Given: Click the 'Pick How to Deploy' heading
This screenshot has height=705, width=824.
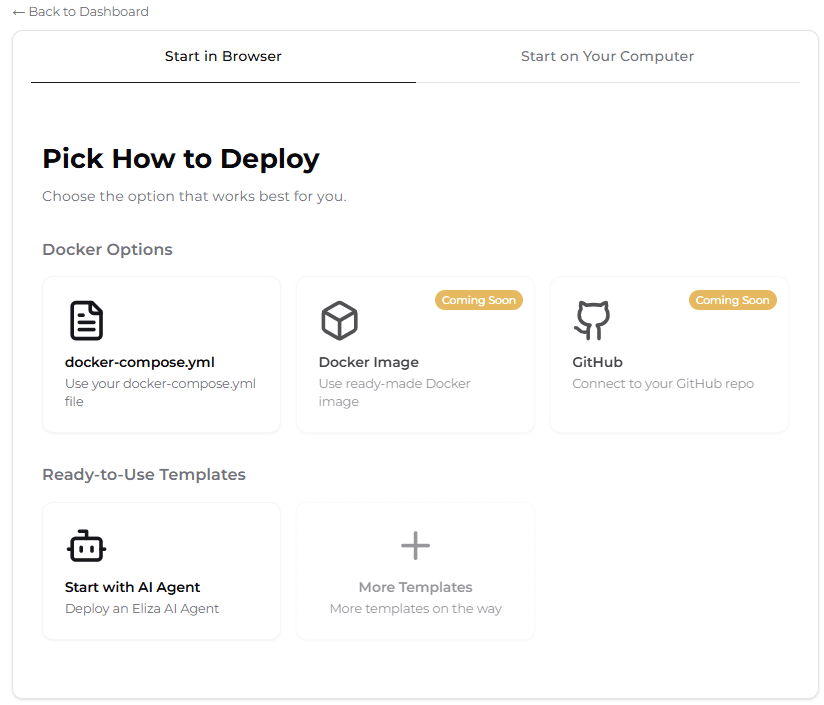Looking at the screenshot, I should (181, 159).
